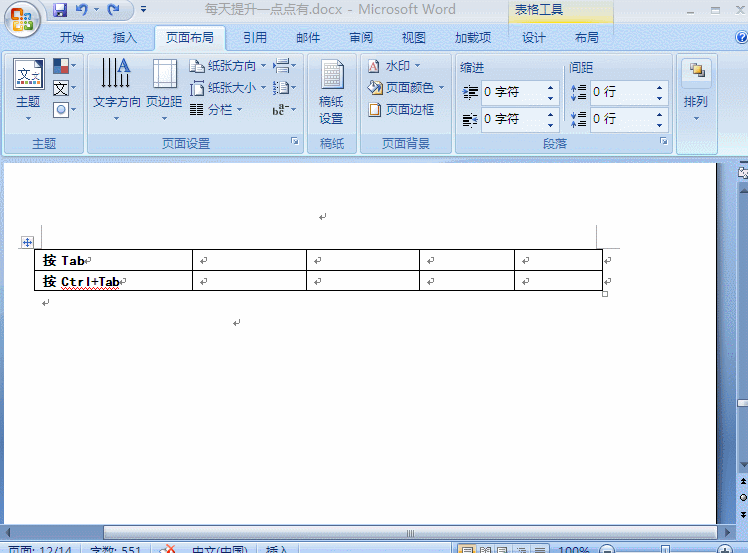The image size is (748, 553).
Task: Switch to the 引用 tab
Action: pos(255,38)
